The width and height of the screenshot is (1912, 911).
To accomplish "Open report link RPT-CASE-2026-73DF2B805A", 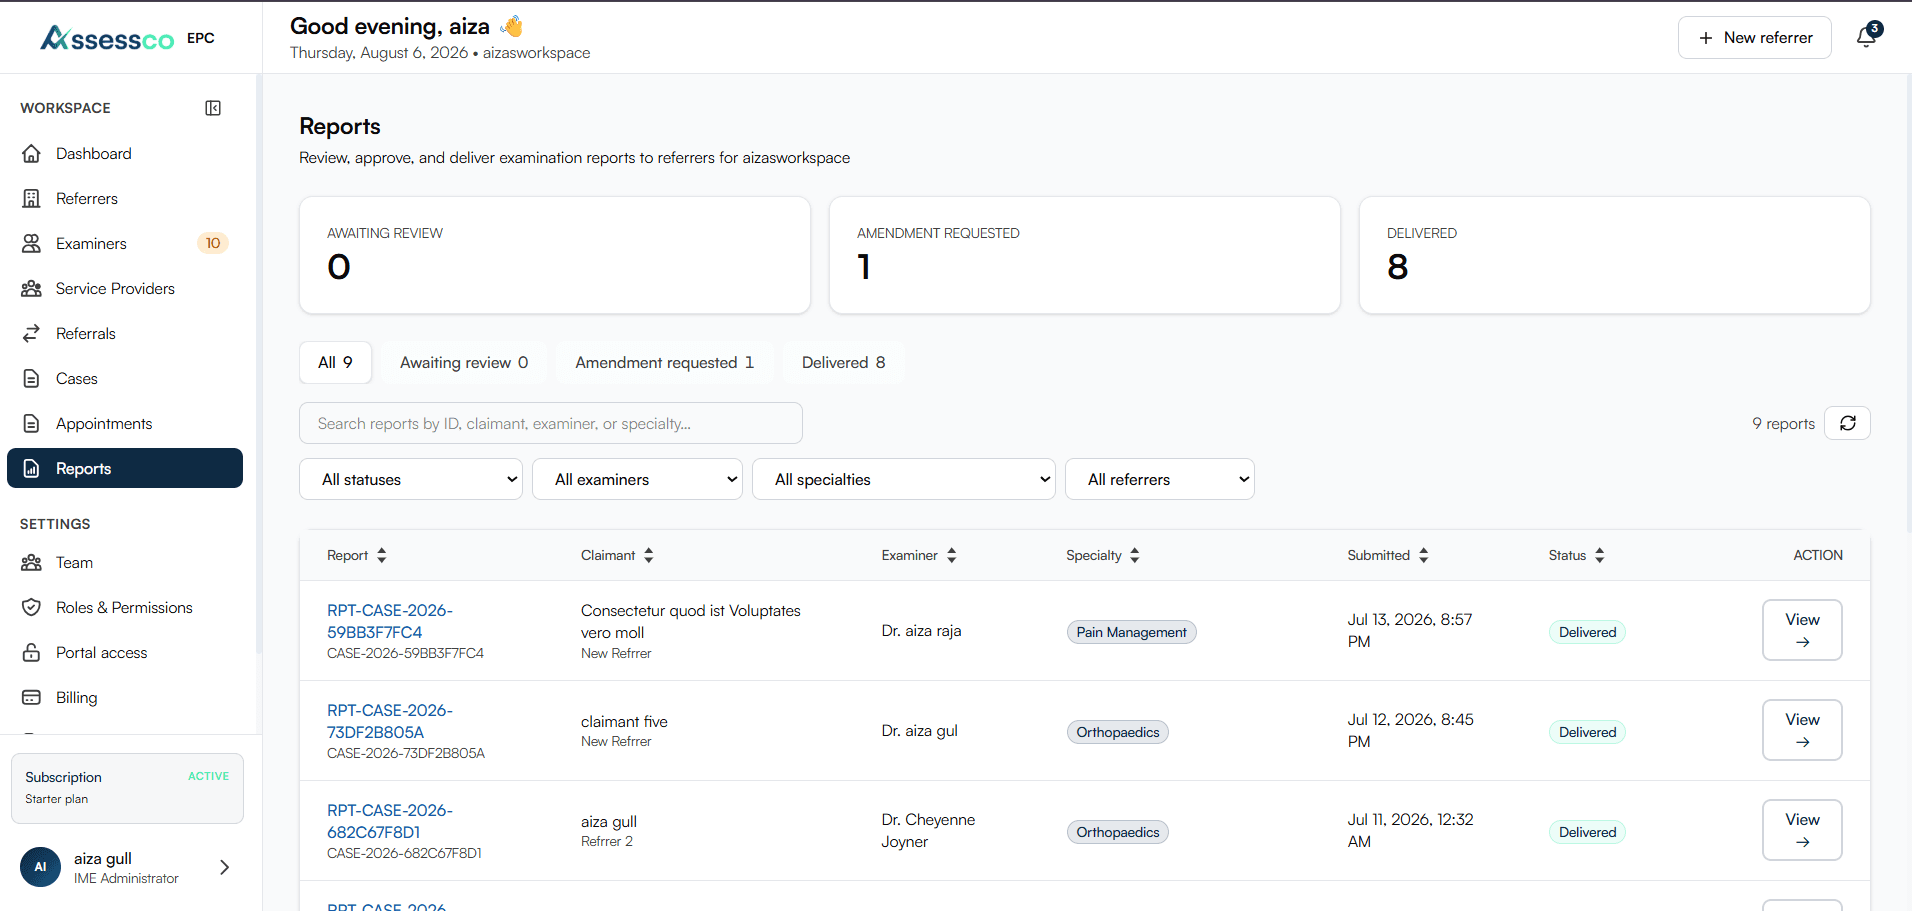I will (390, 721).
